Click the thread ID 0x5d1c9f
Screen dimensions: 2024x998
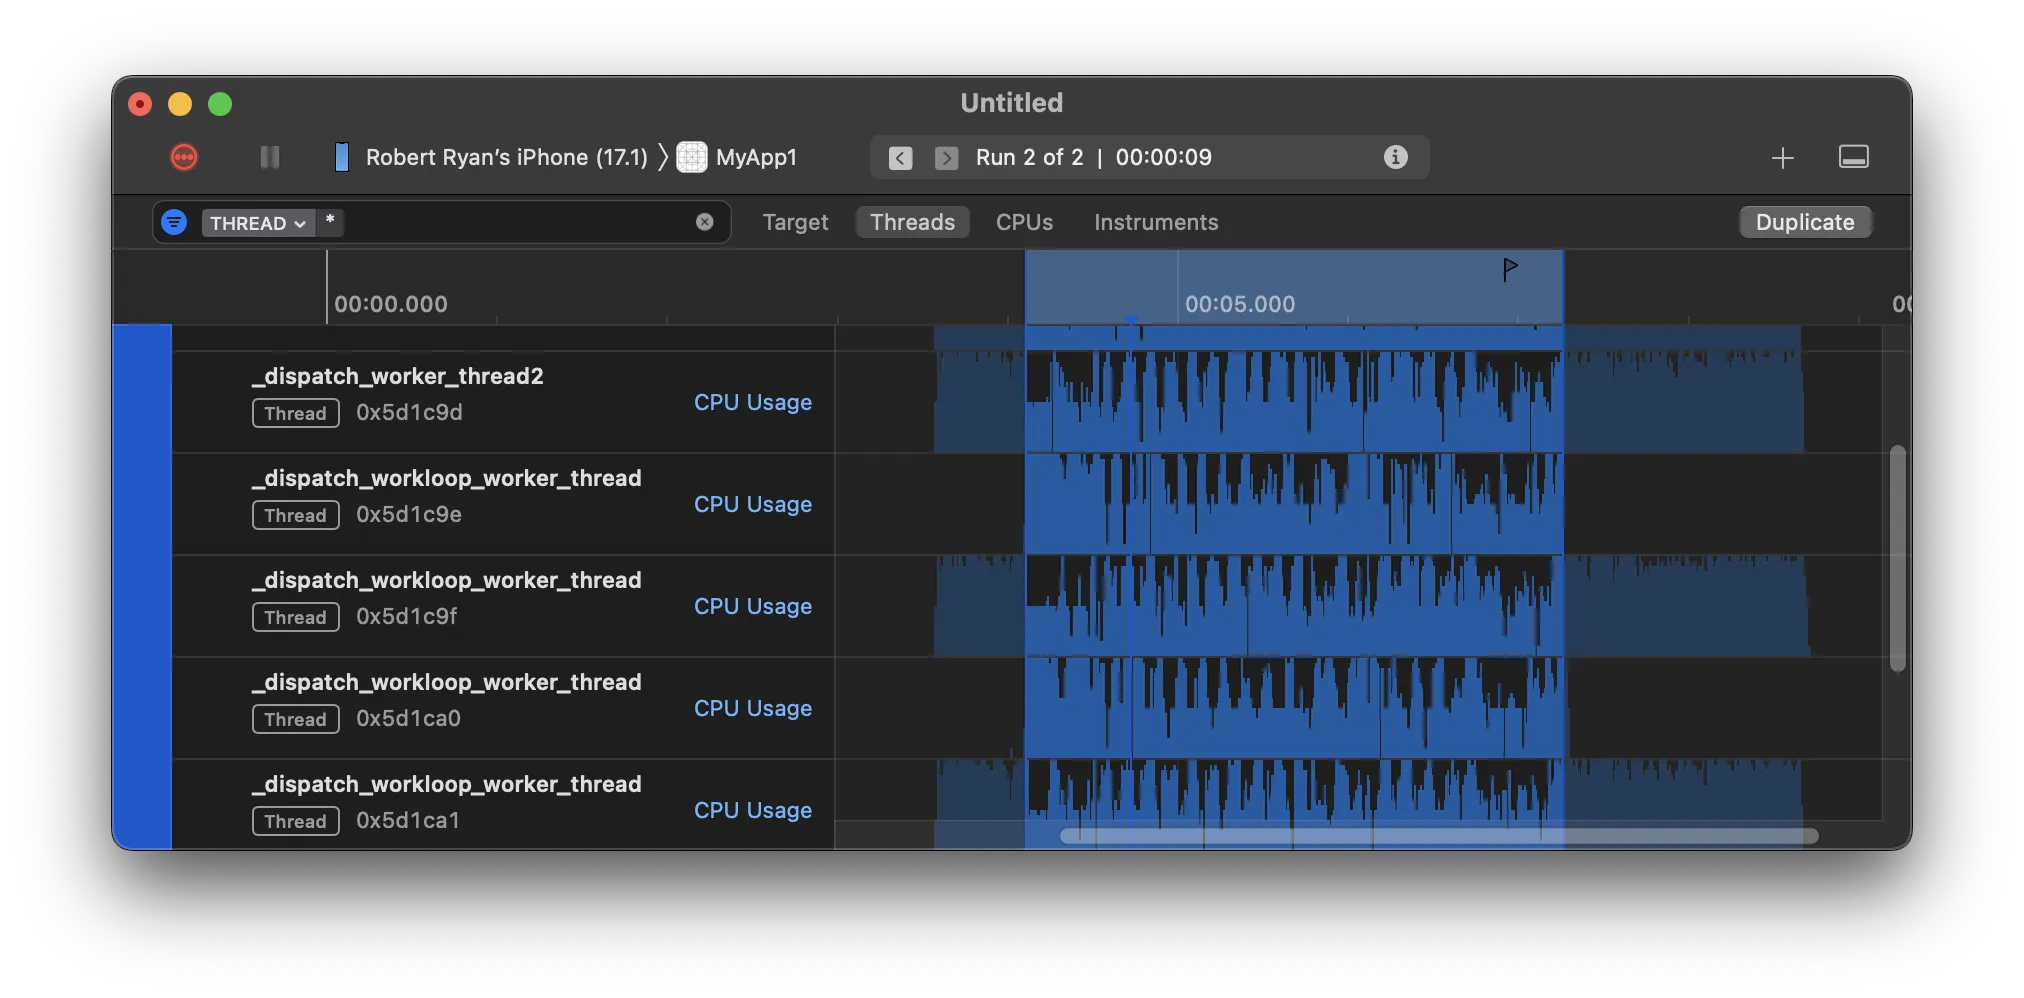407,617
